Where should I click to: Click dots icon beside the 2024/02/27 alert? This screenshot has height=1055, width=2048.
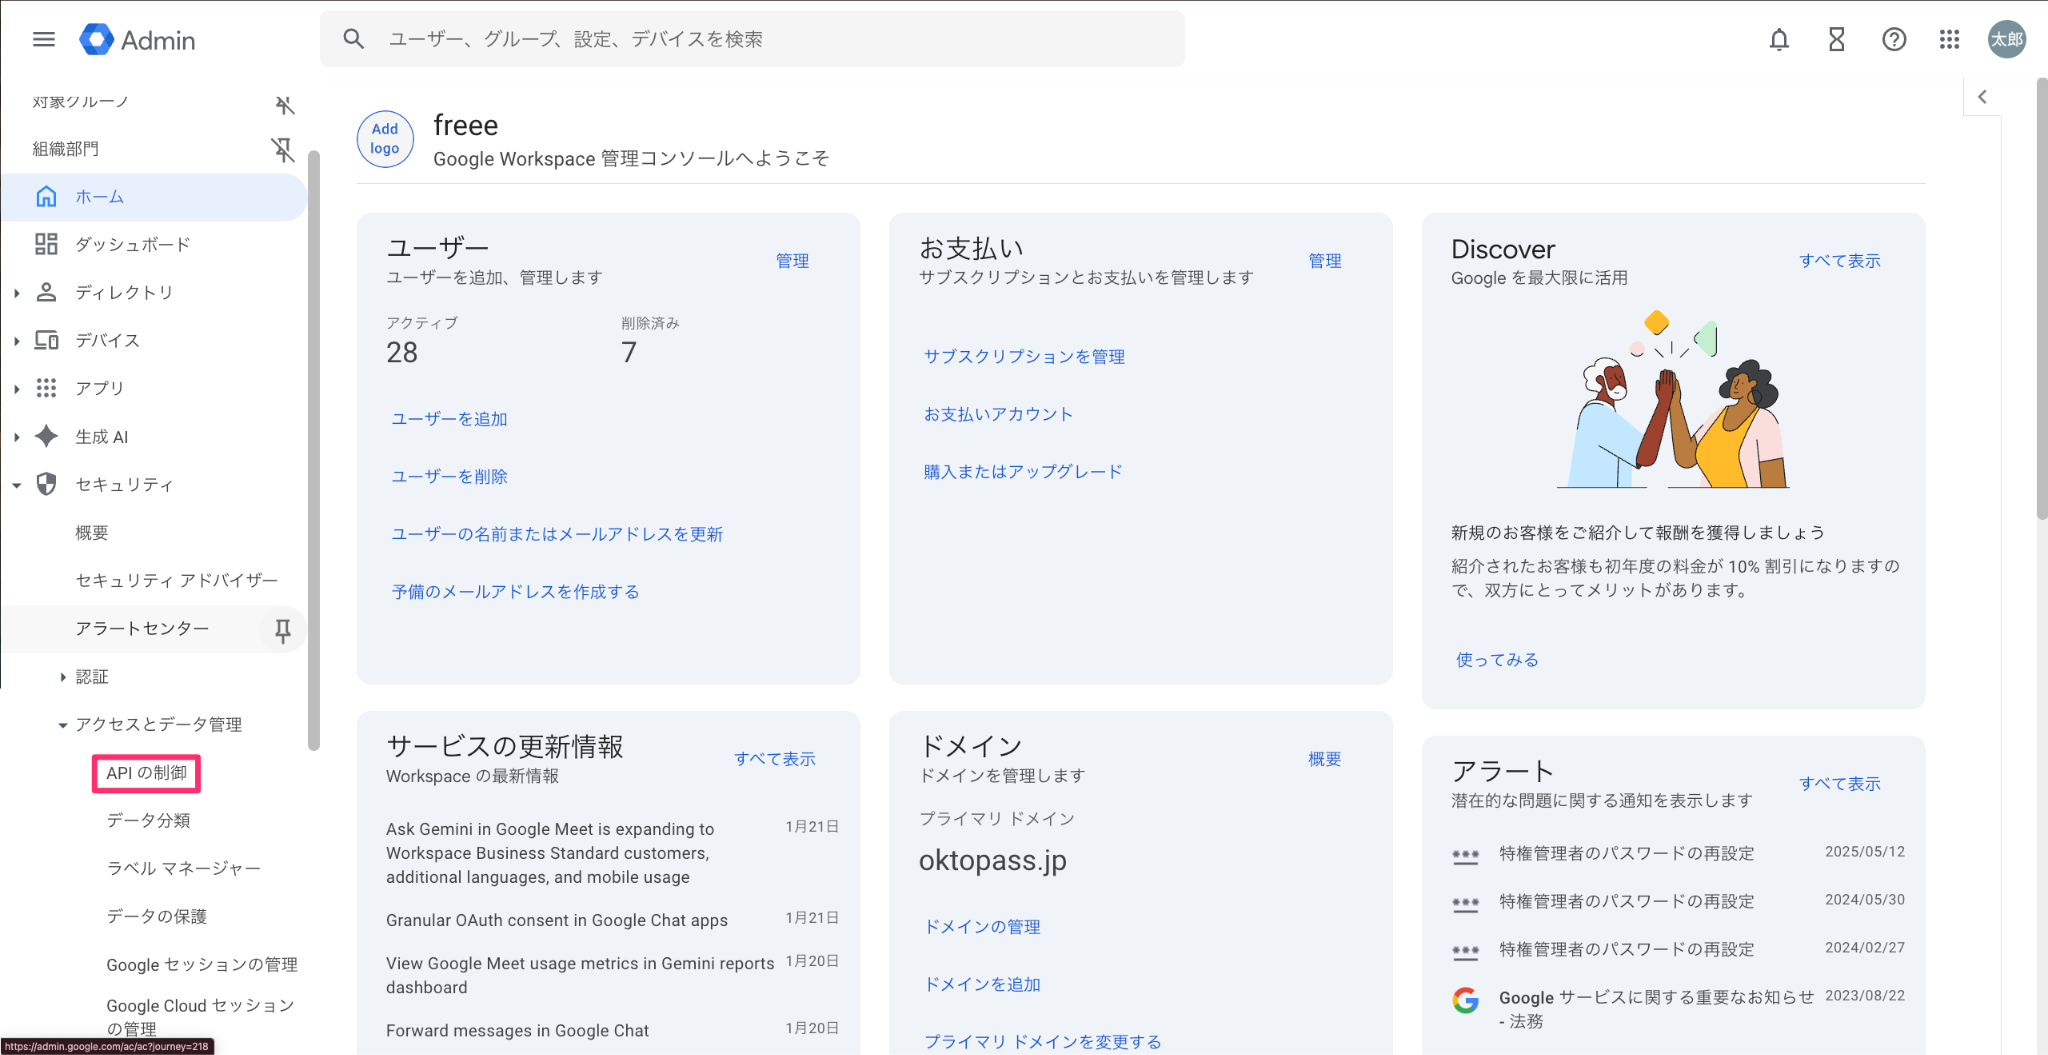(1466, 952)
